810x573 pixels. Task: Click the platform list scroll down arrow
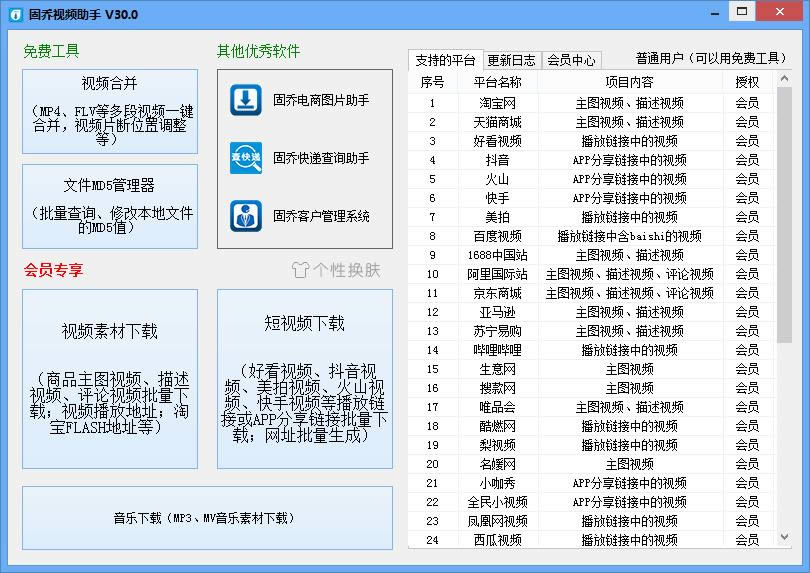pyautogui.click(x=784, y=537)
